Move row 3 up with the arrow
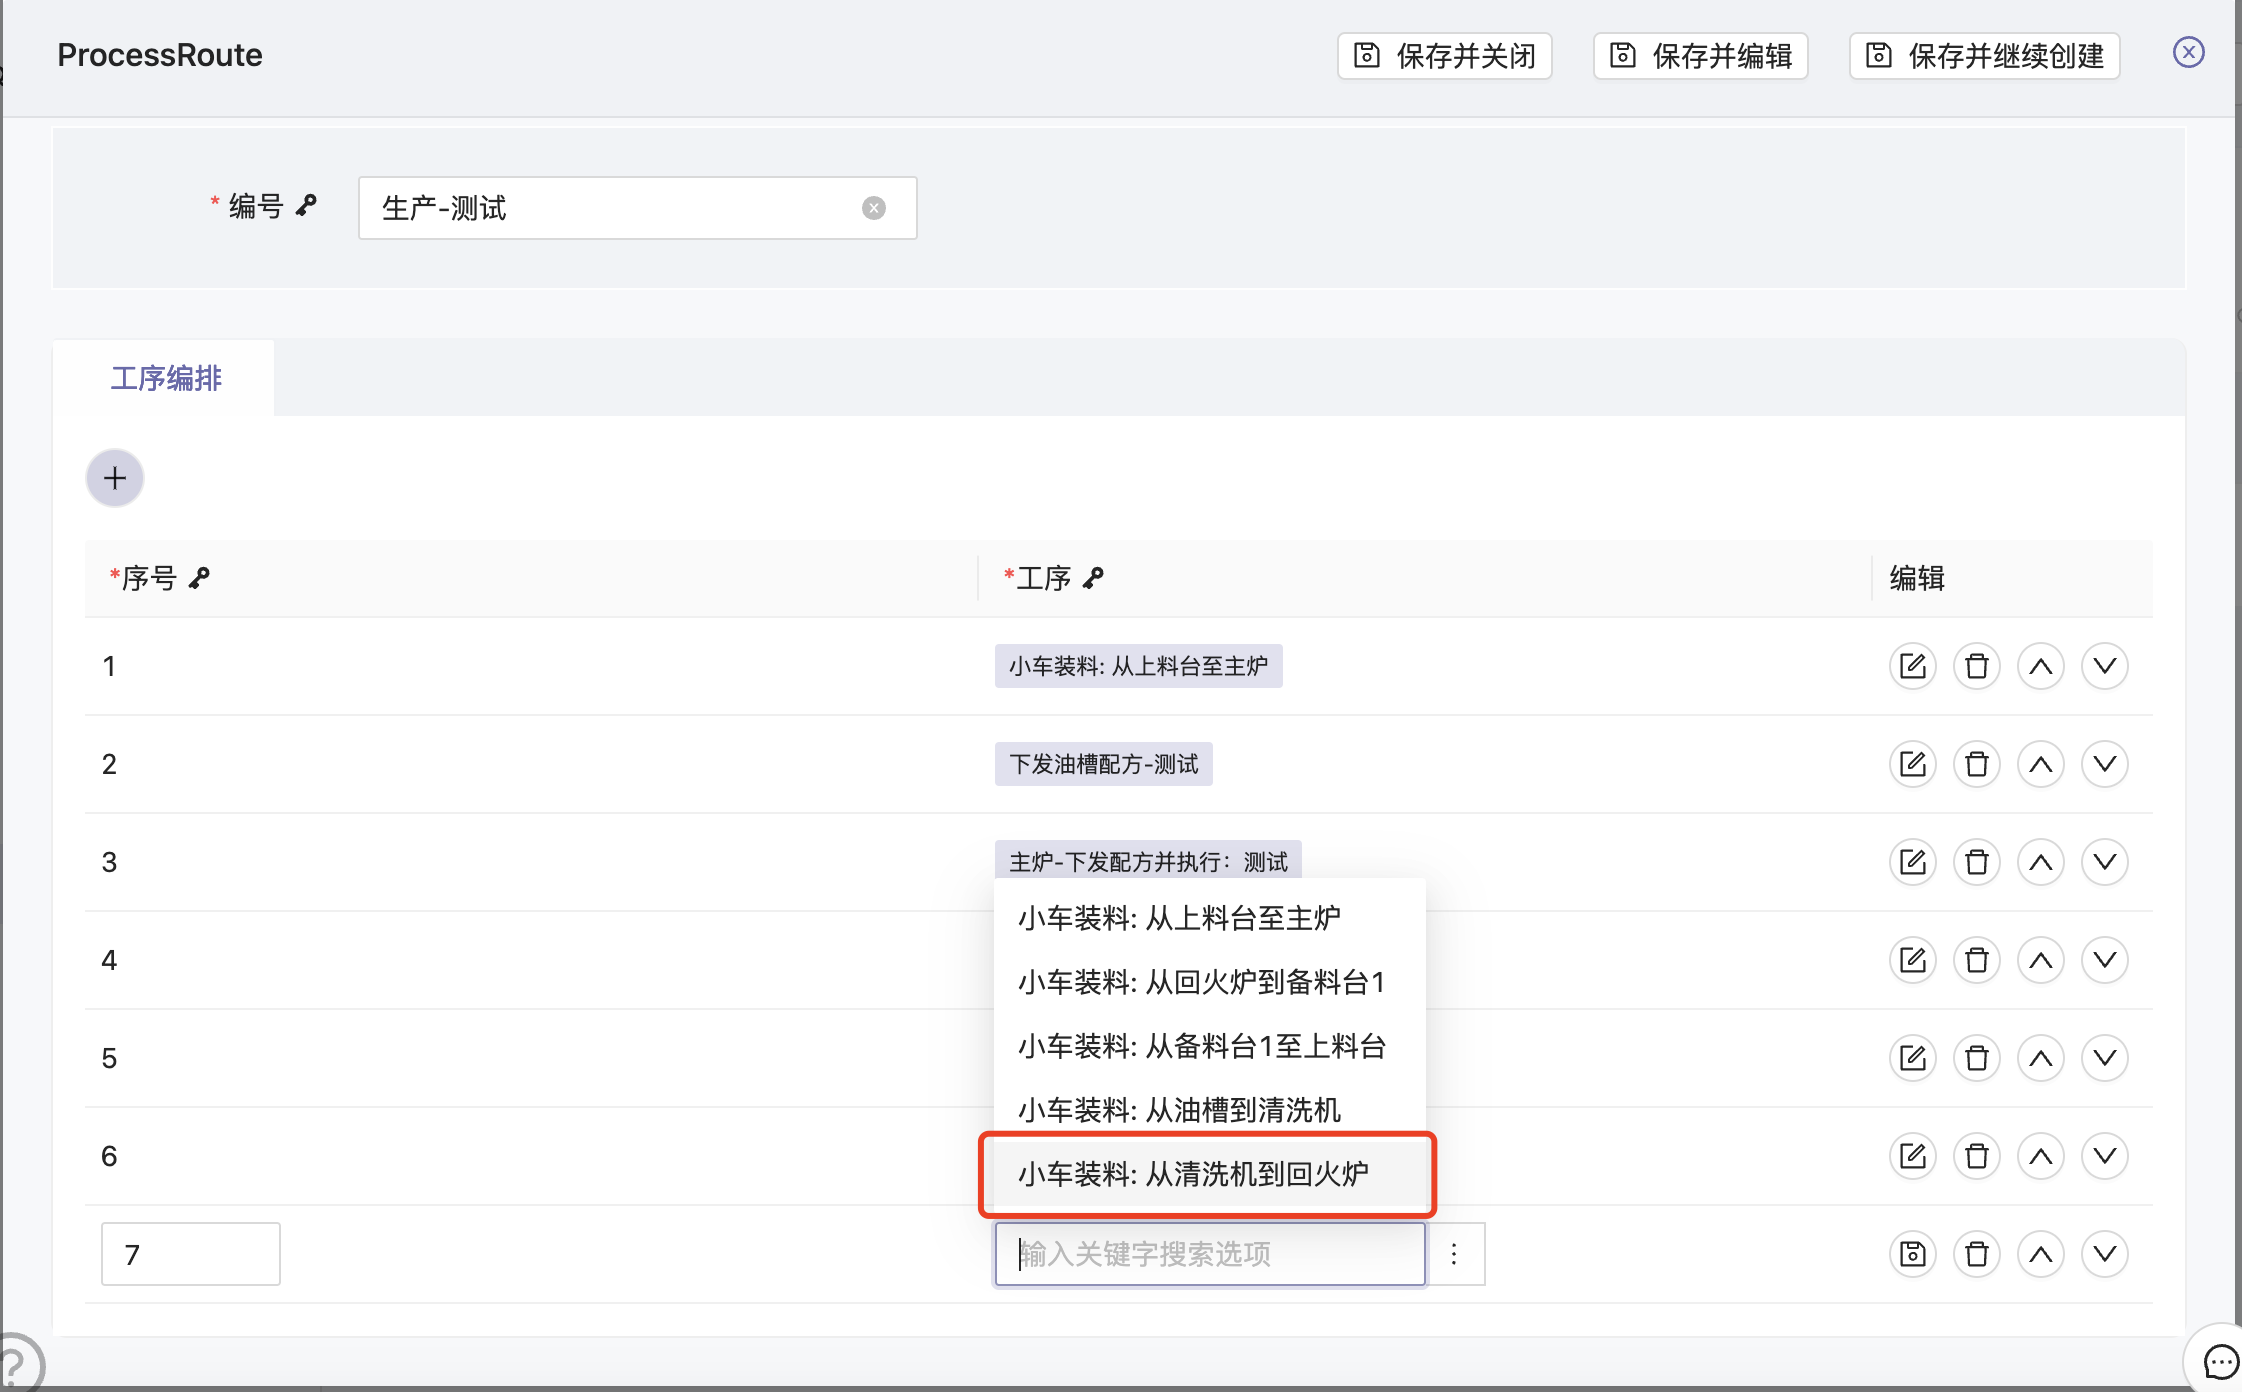2242x1392 pixels. pyautogui.click(x=2040, y=862)
